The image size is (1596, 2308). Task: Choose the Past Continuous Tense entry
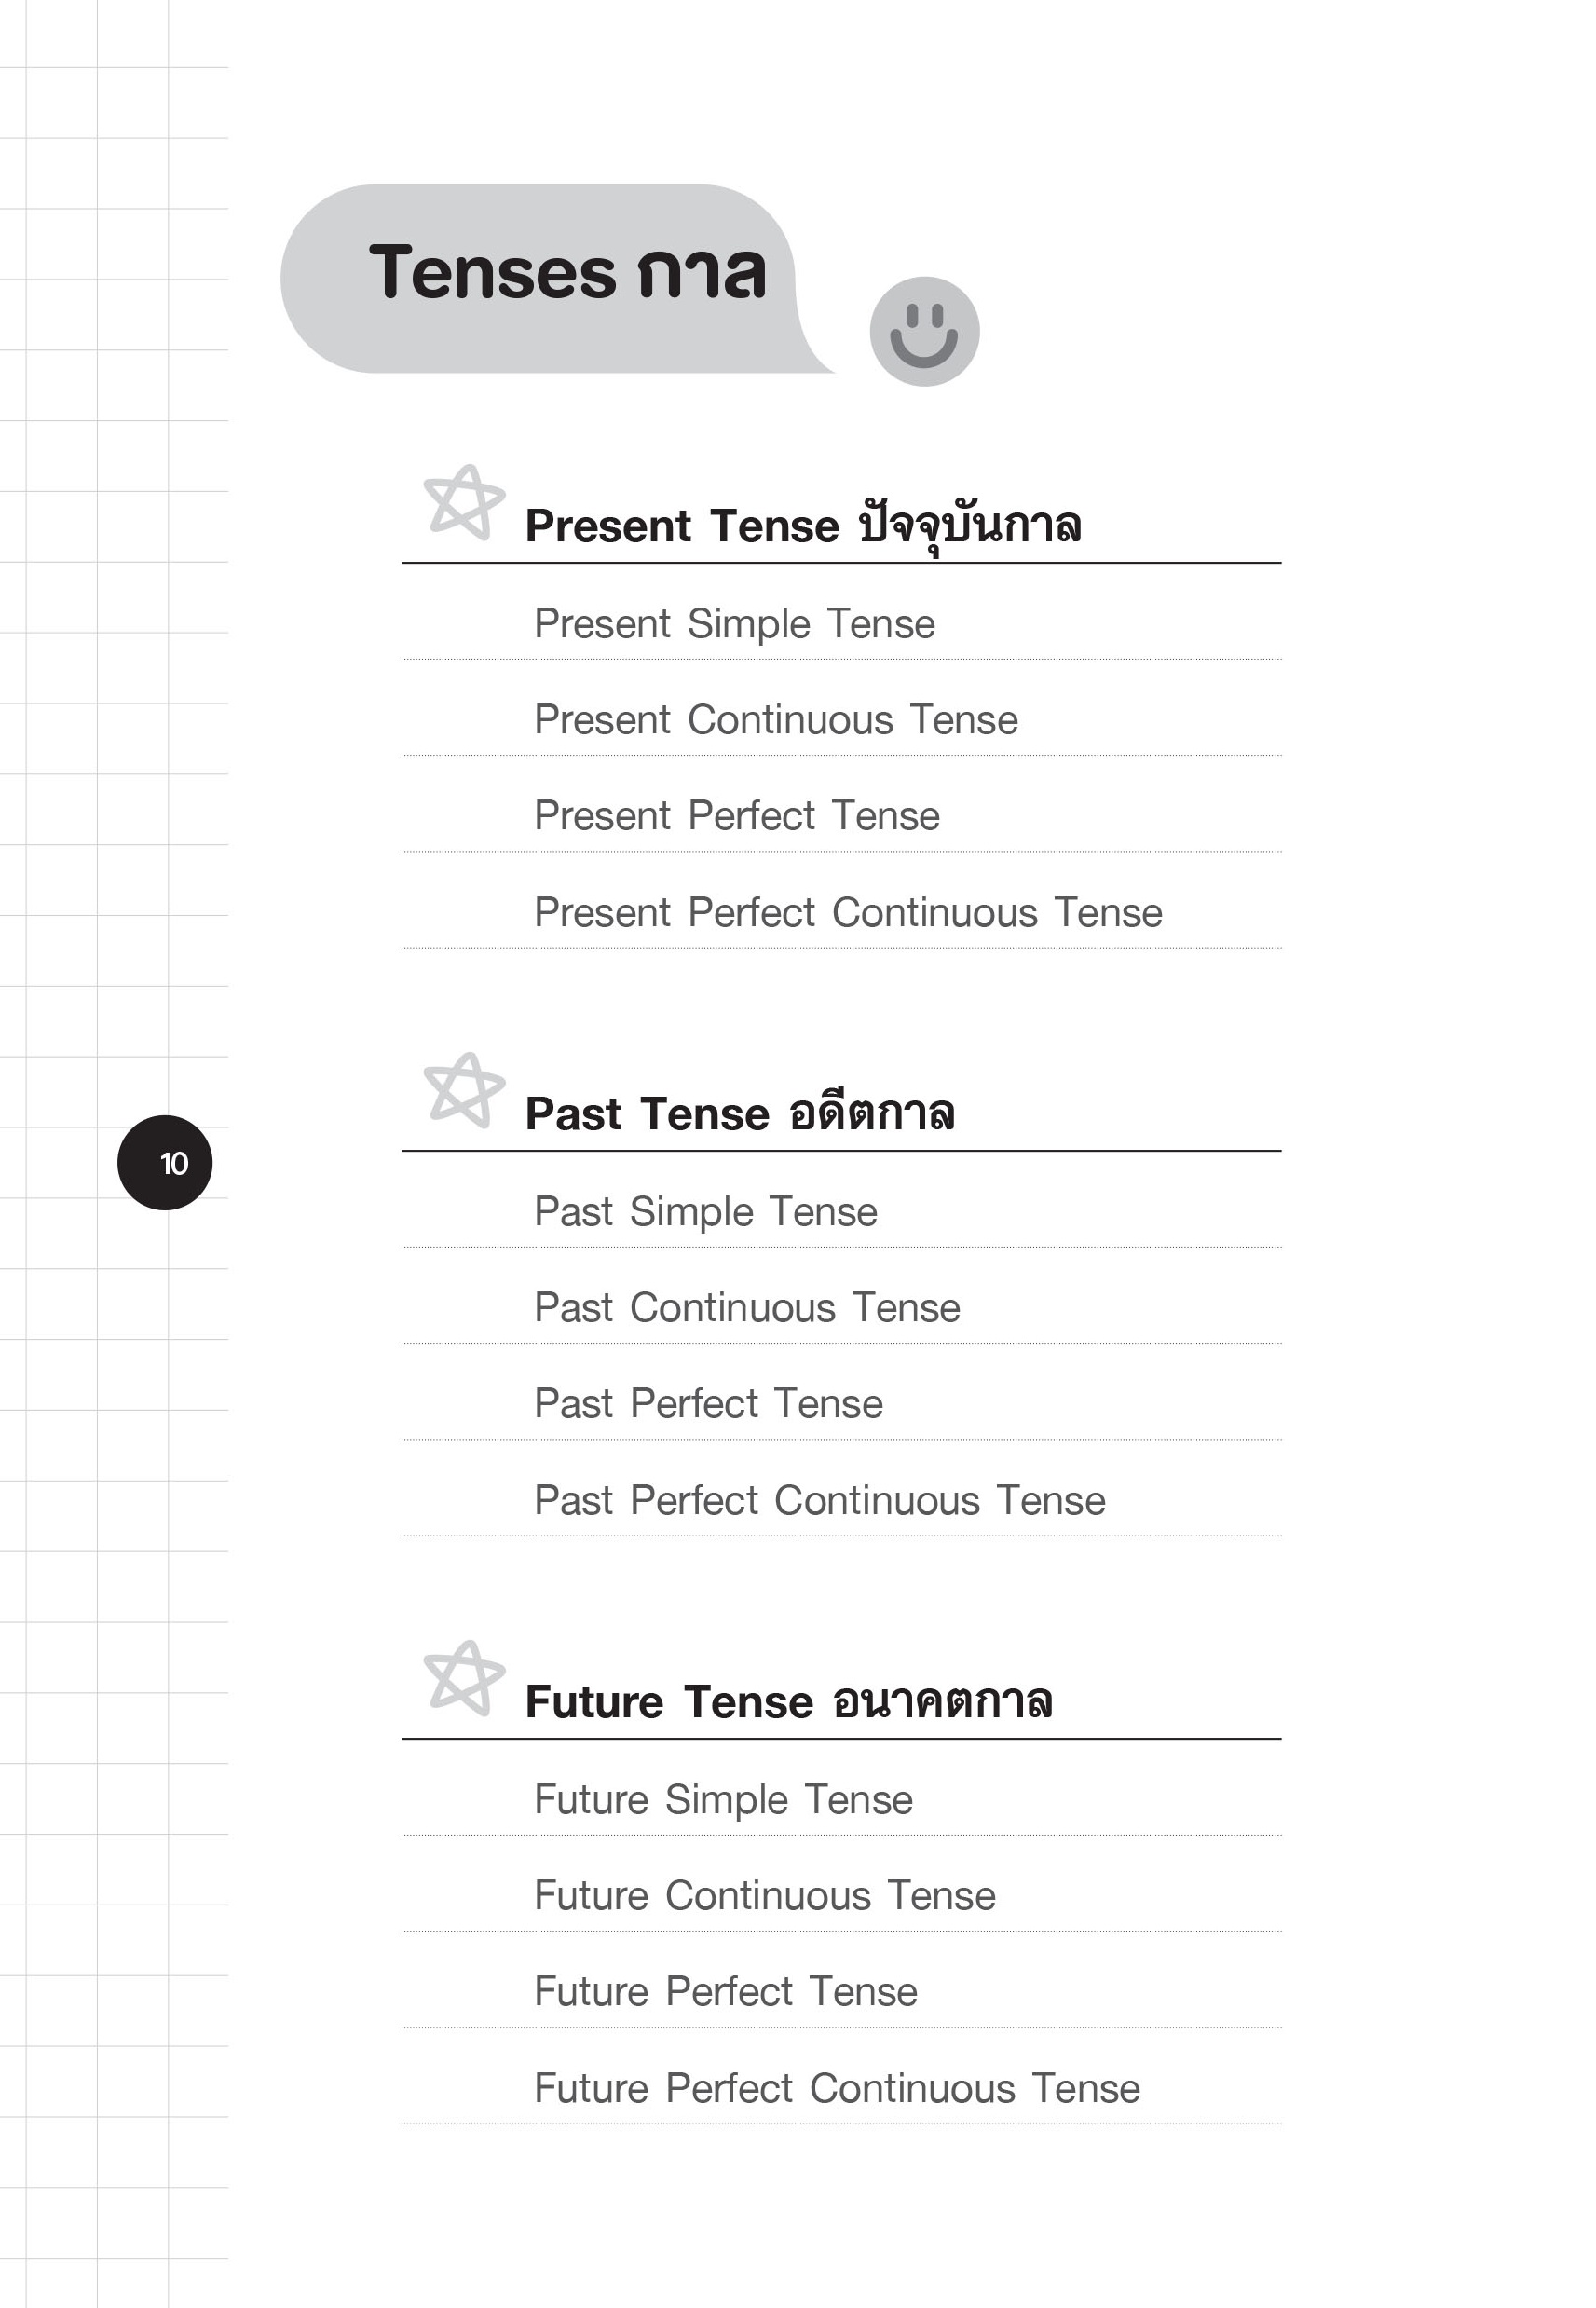point(747,1308)
